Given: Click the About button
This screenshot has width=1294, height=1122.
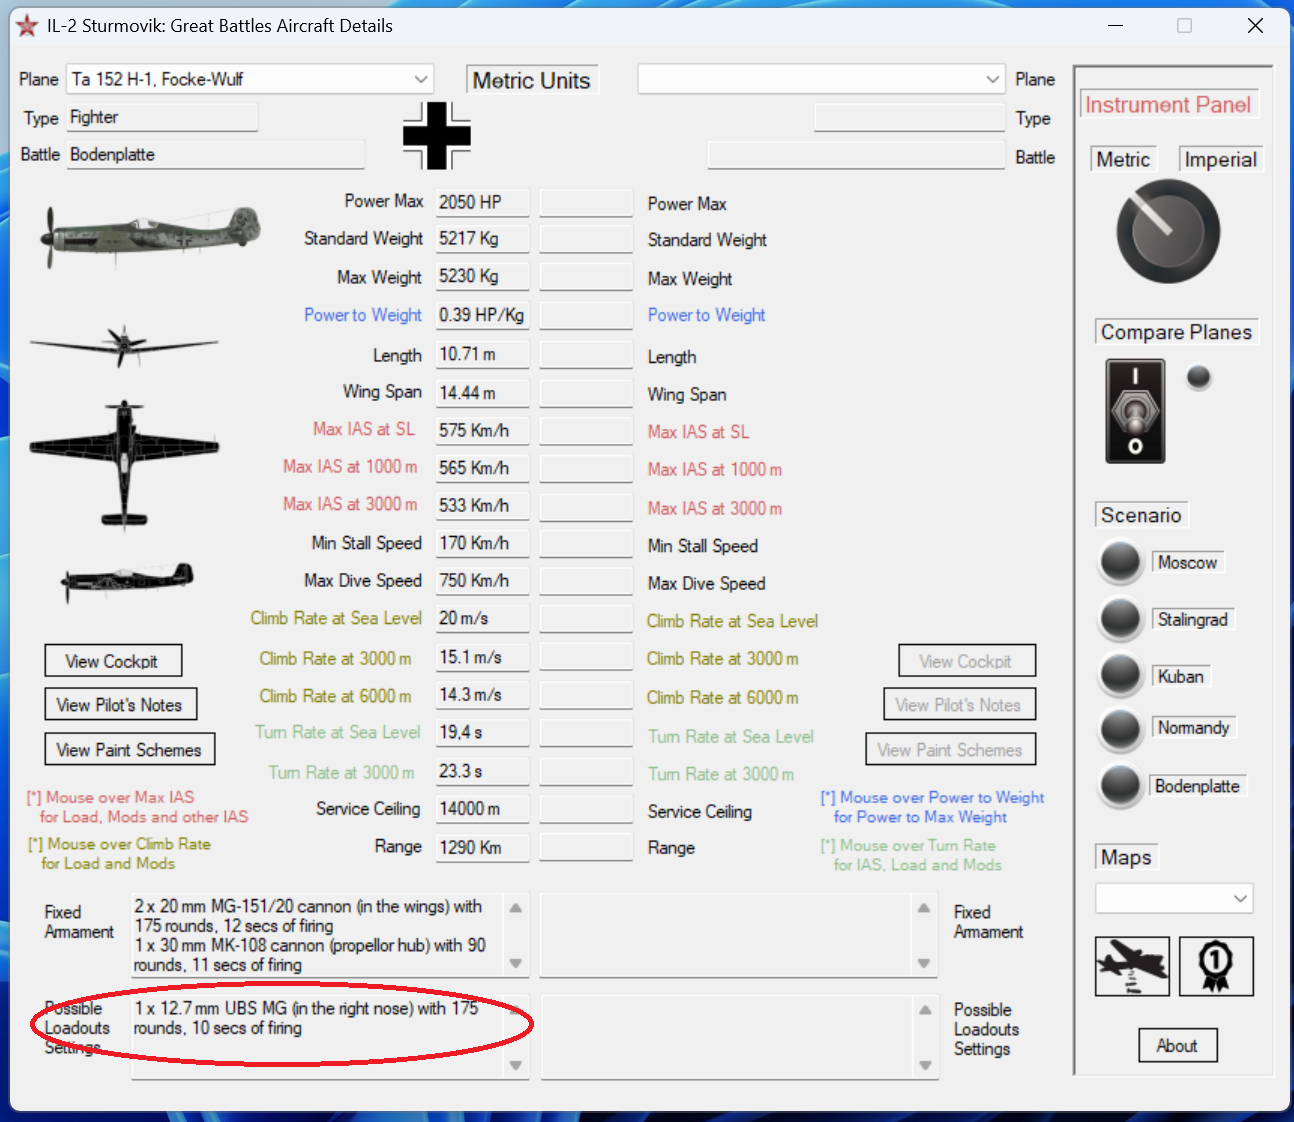Looking at the screenshot, I should [1177, 1046].
